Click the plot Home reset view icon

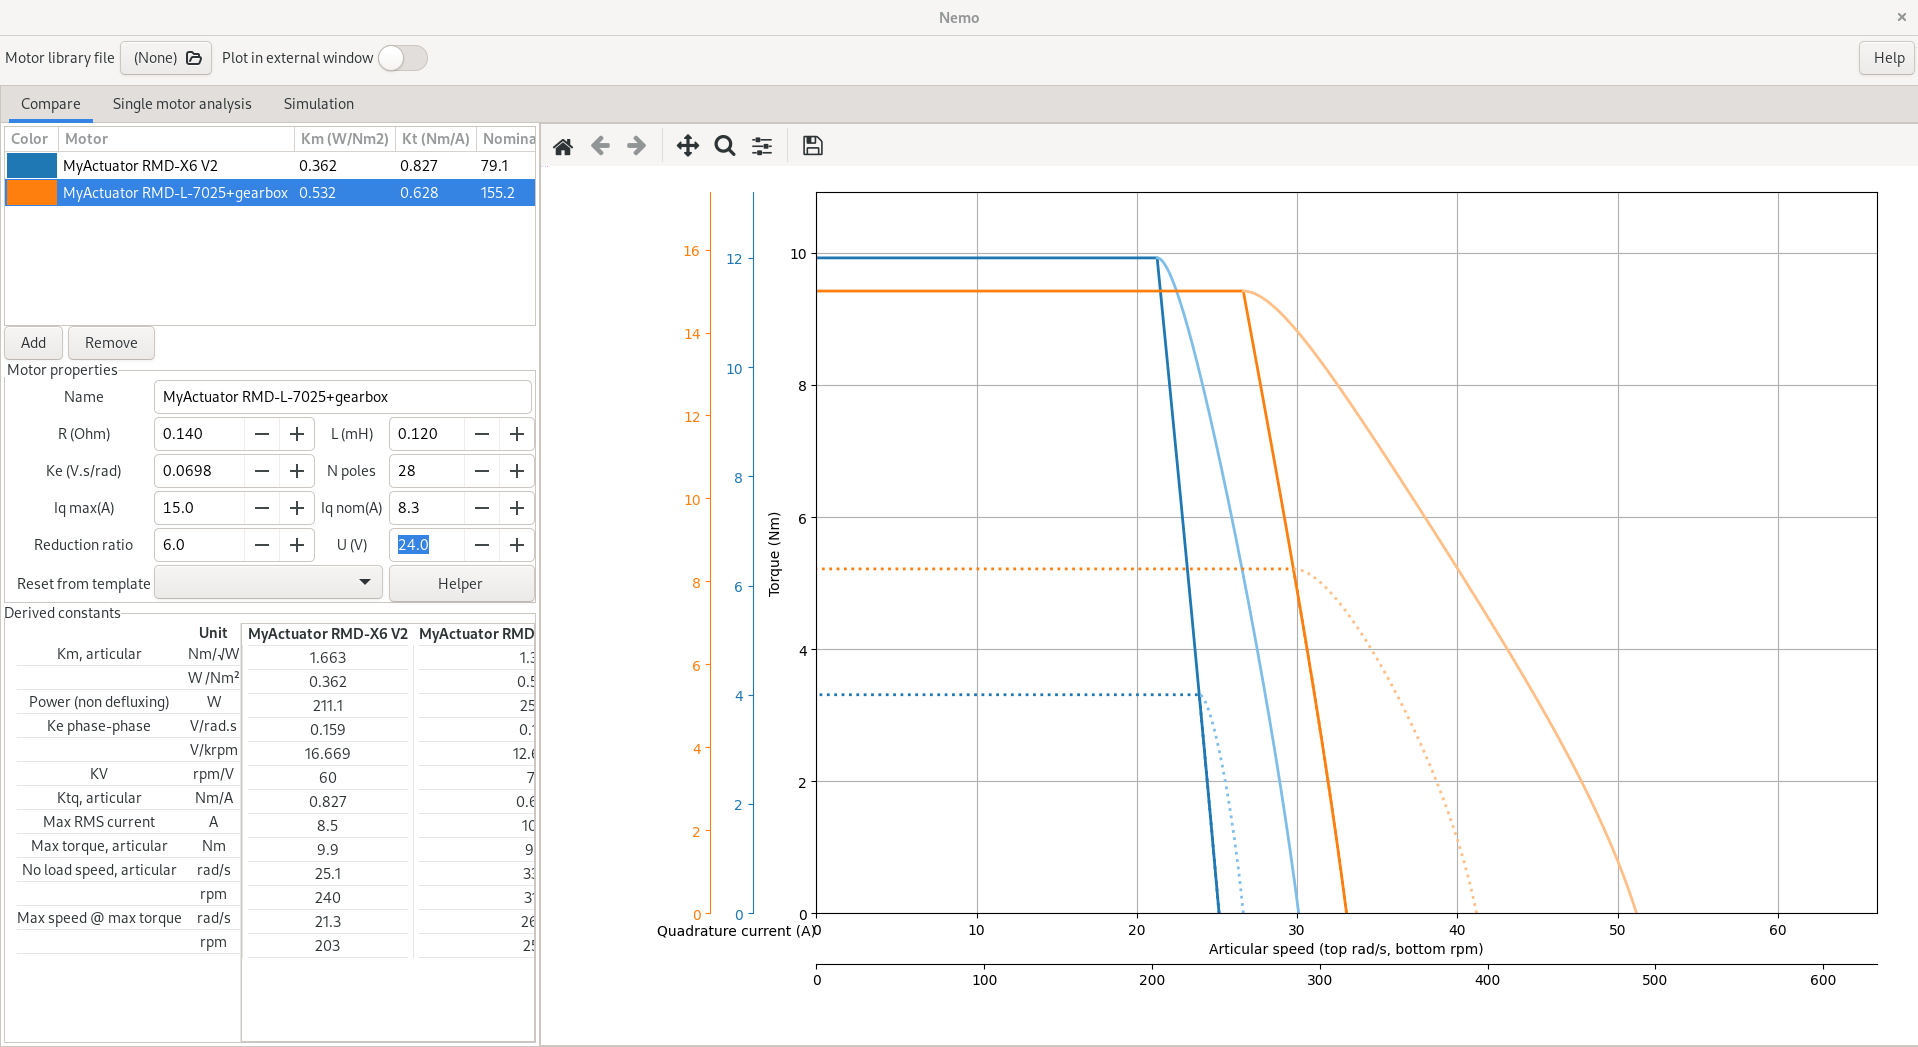(563, 146)
